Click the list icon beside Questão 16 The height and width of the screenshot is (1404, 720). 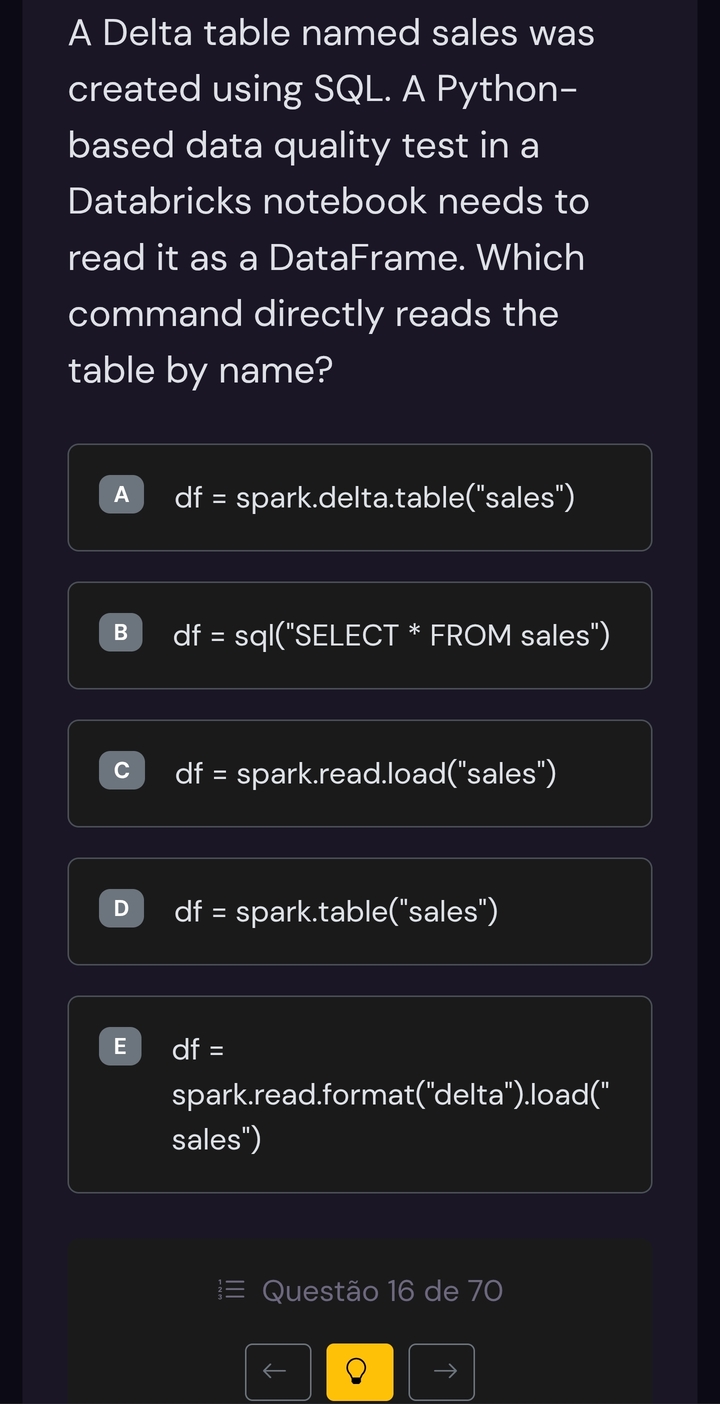pos(231,1291)
